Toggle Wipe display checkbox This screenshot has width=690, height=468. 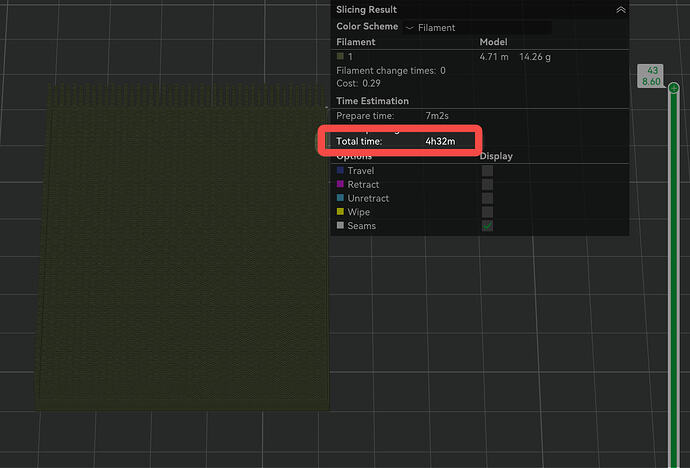pyautogui.click(x=487, y=212)
